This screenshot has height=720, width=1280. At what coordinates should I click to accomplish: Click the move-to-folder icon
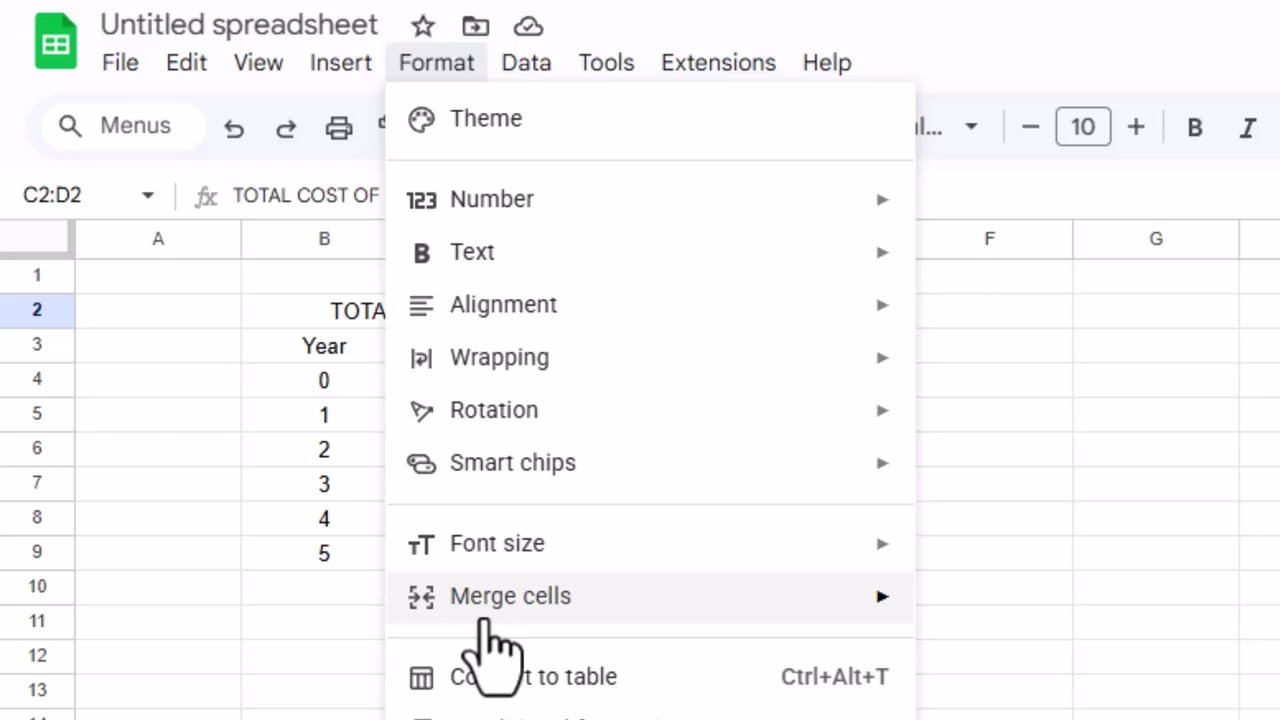pos(476,26)
